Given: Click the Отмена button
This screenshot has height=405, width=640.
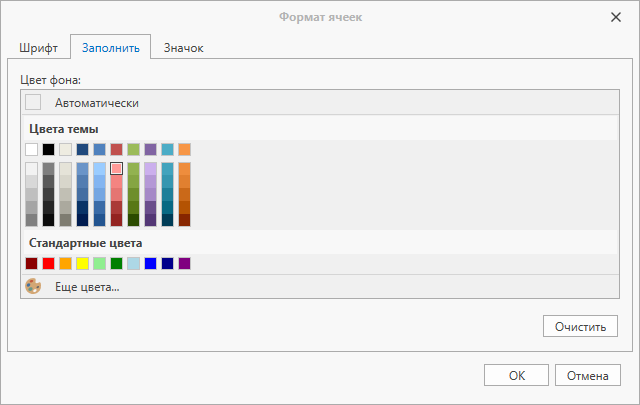Looking at the screenshot, I should click(x=588, y=375).
